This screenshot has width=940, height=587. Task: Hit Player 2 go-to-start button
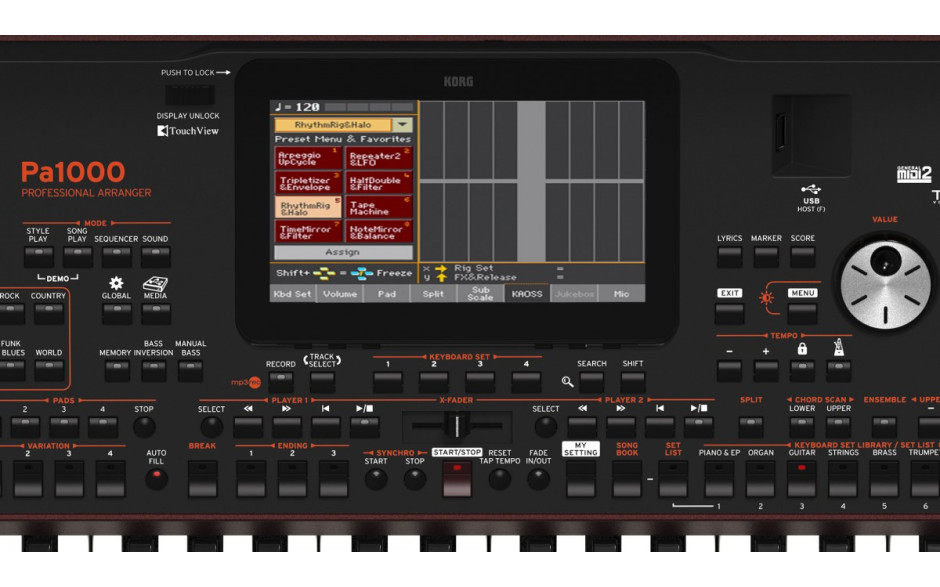click(660, 427)
